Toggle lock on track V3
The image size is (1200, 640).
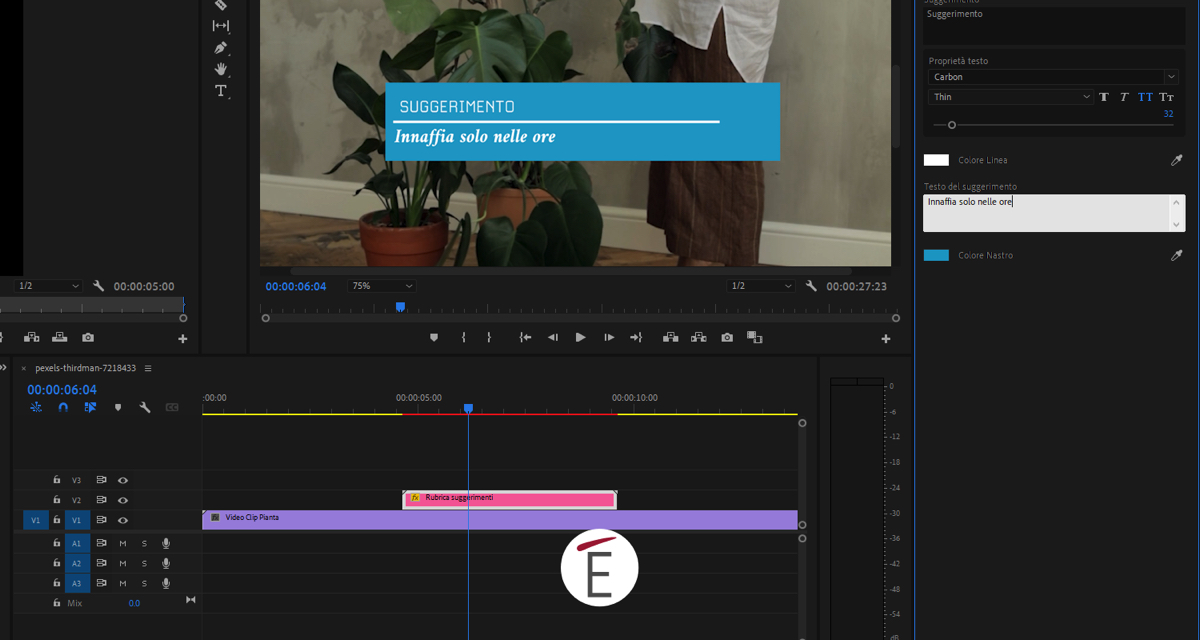[57, 480]
